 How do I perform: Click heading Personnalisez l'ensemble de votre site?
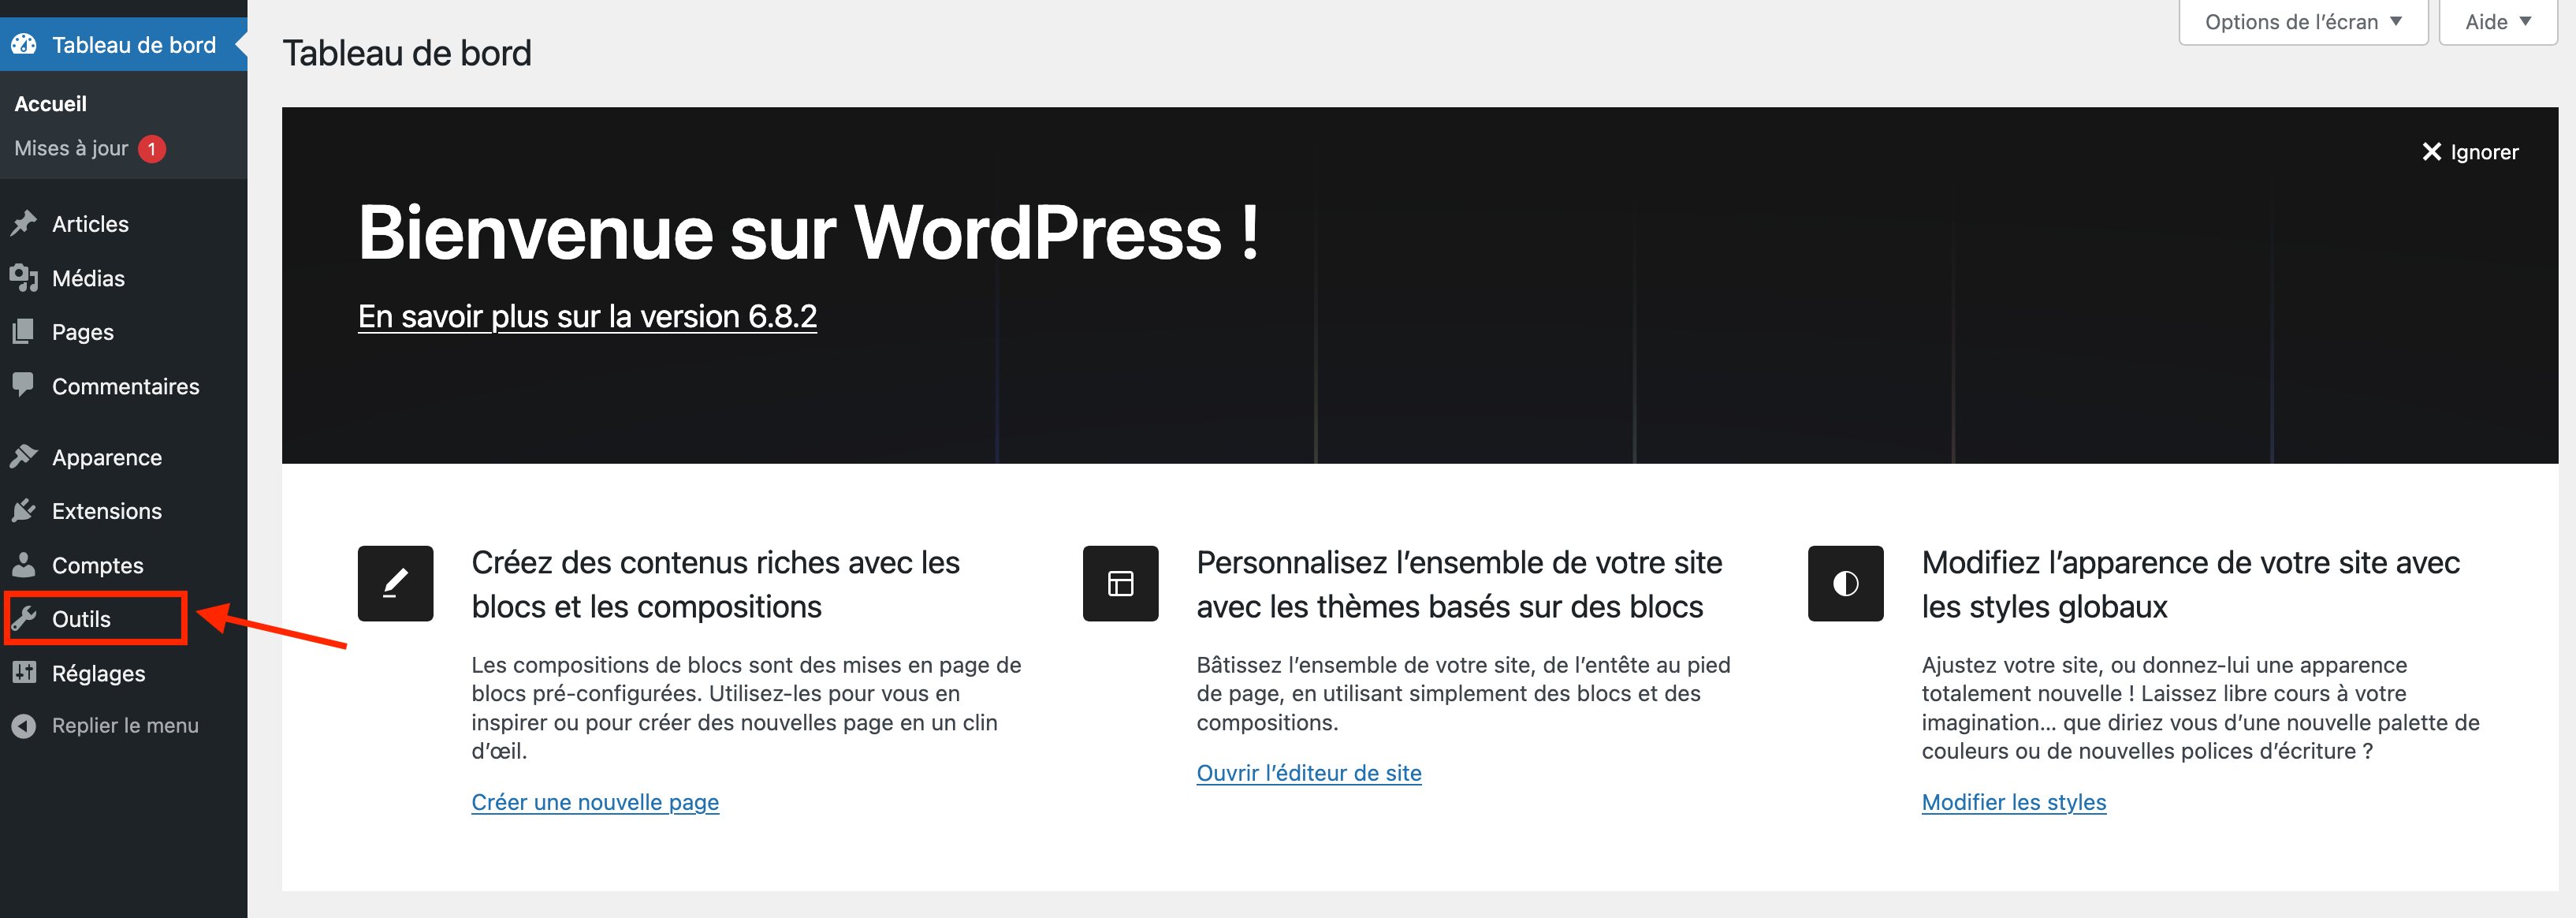[1459, 584]
